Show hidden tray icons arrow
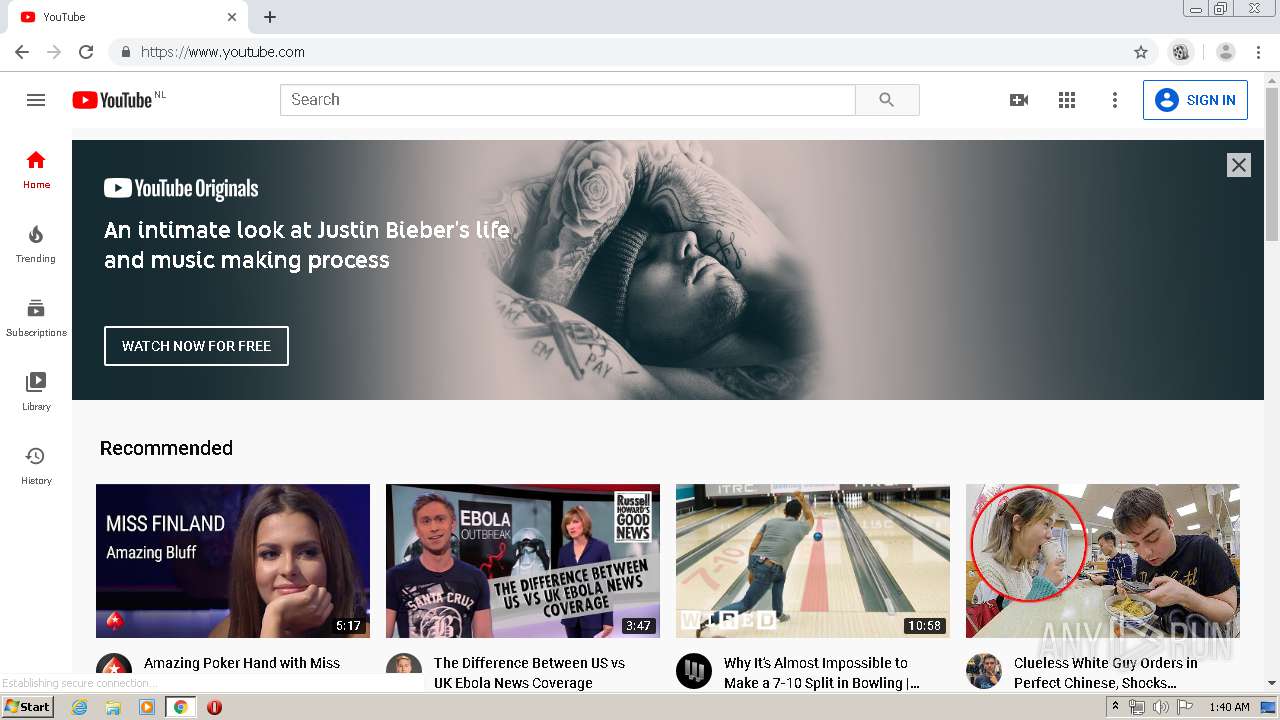Image resolution: width=1280 pixels, height=720 pixels. (x=1115, y=706)
